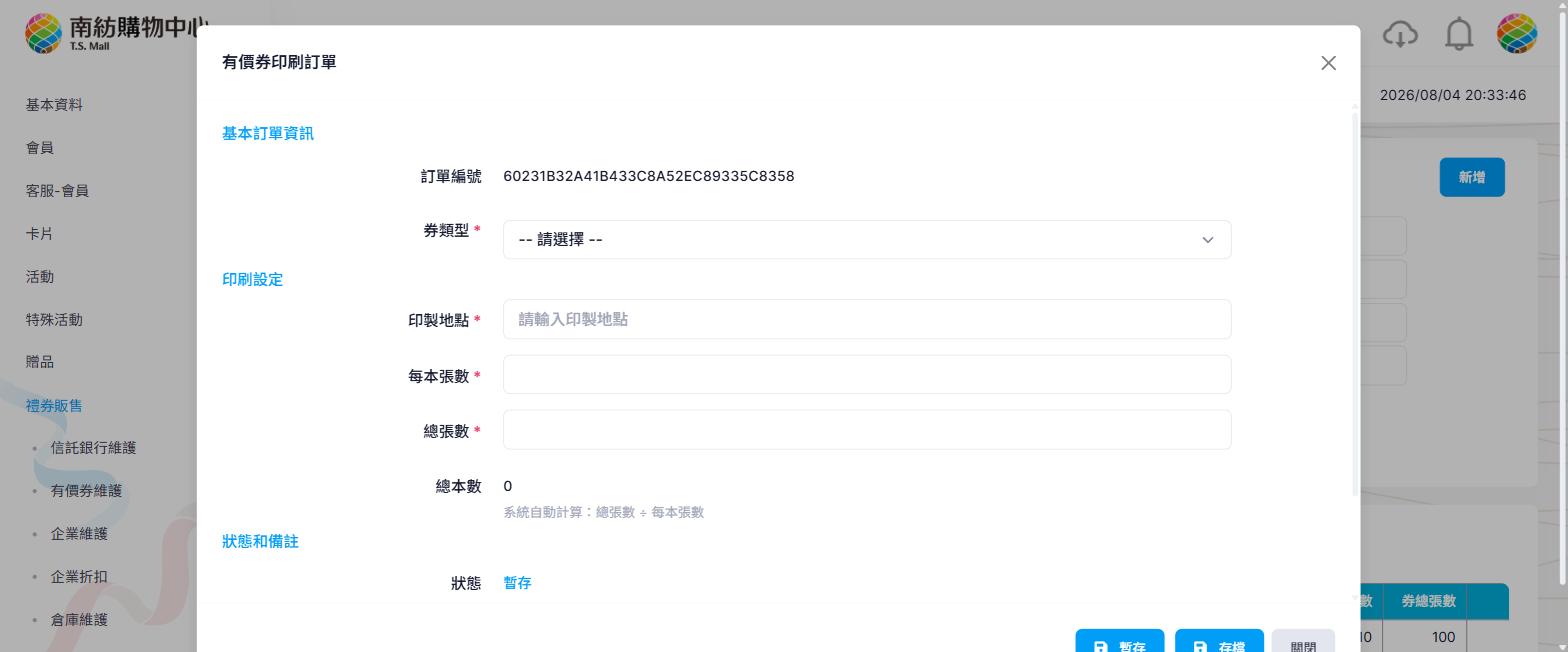Open 客服-會員 sidebar item
This screenshot has height=652, width=1568.
pyautogui.click(x=57, y=191)
